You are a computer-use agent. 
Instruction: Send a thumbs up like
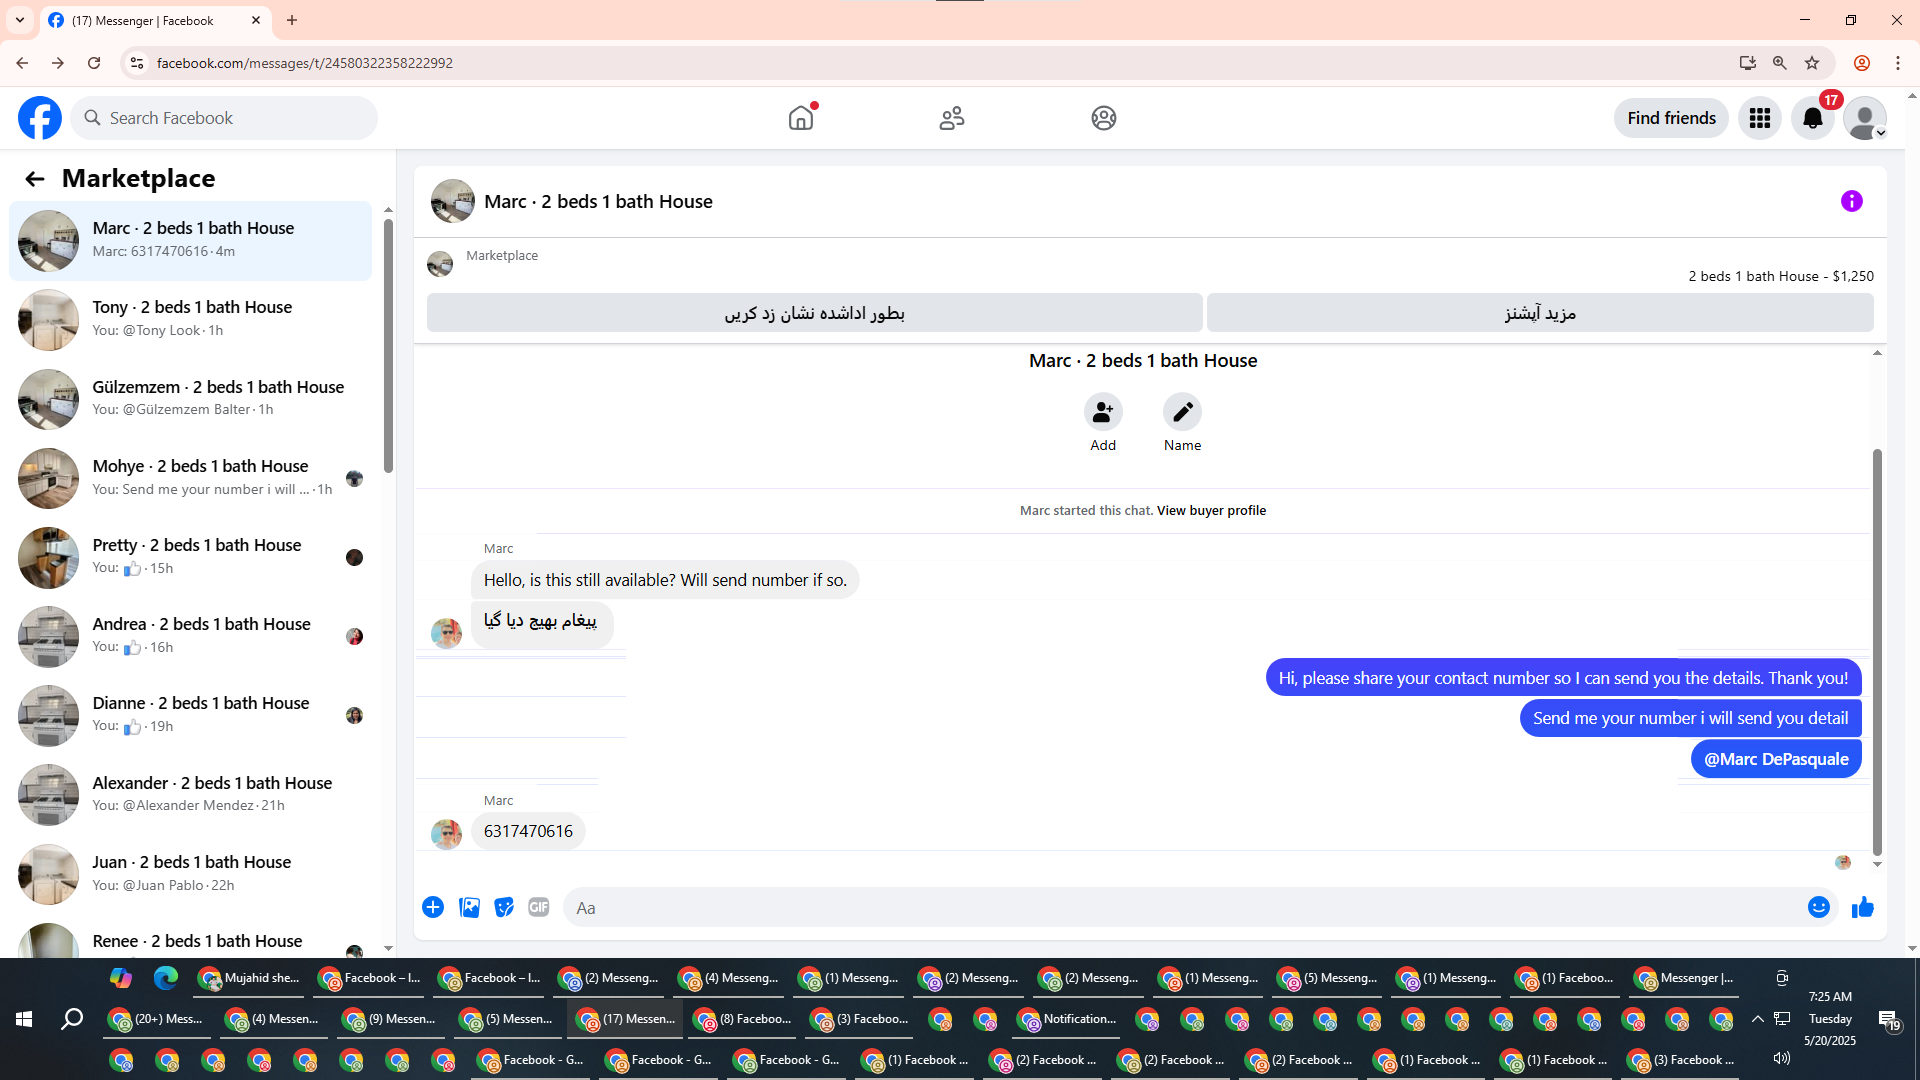click(x=1862, y=907)
